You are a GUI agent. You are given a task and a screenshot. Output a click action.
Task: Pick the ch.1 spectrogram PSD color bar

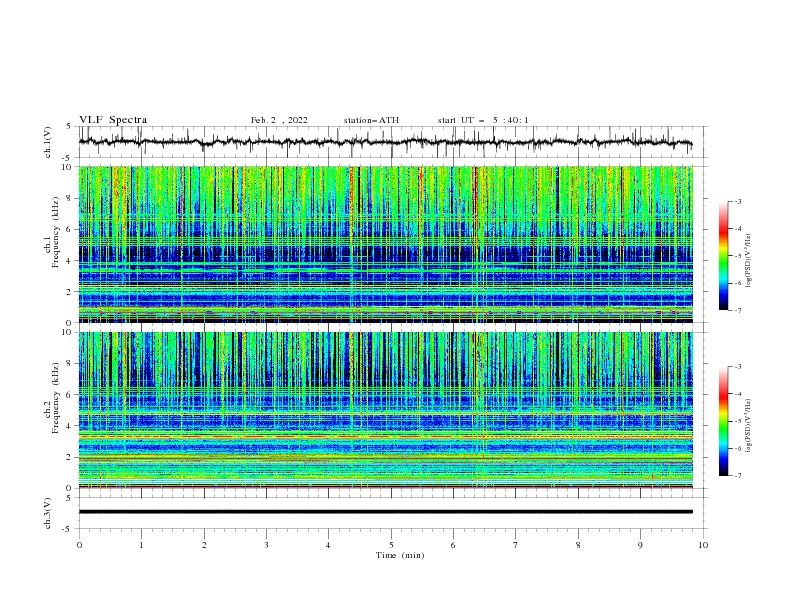(723, 255)
